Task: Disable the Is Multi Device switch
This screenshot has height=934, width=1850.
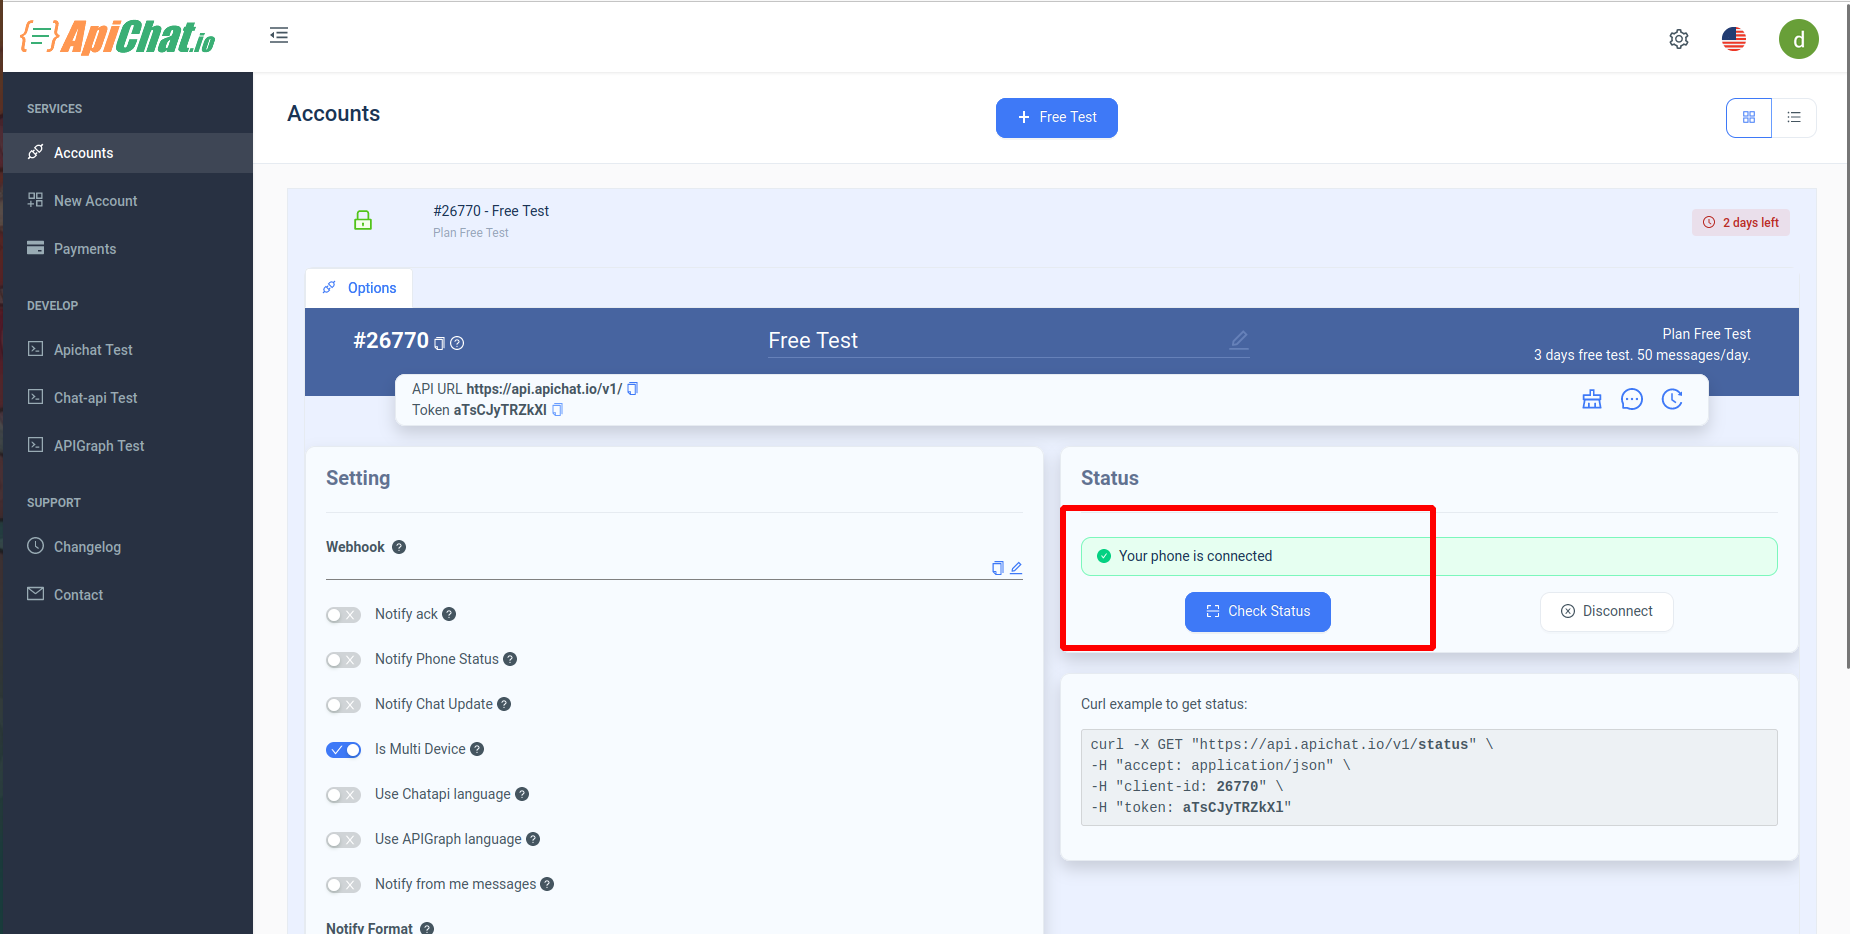Action: 343,750
